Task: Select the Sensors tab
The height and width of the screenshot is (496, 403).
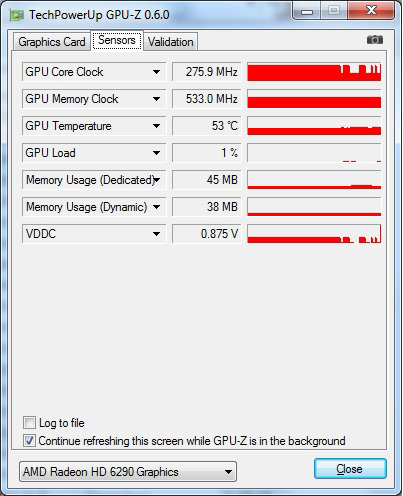Action: pyautogui.click(x=117, y=40)
